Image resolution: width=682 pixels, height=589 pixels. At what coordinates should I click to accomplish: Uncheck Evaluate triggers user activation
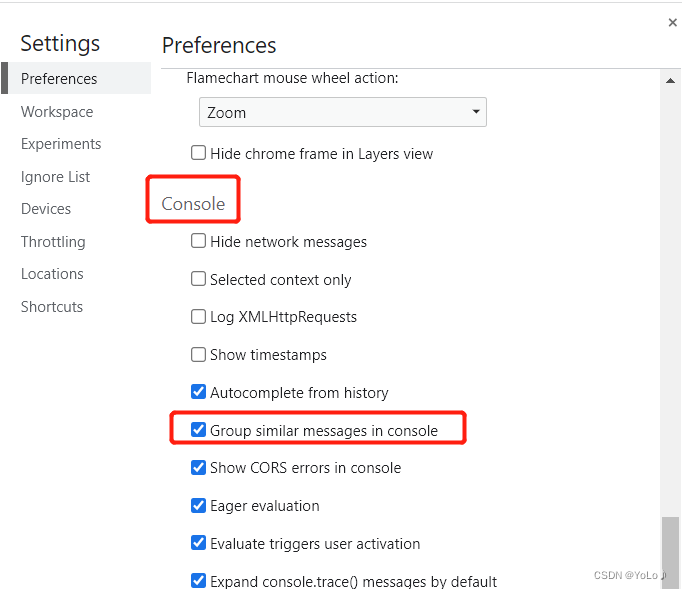pos(199,543)
